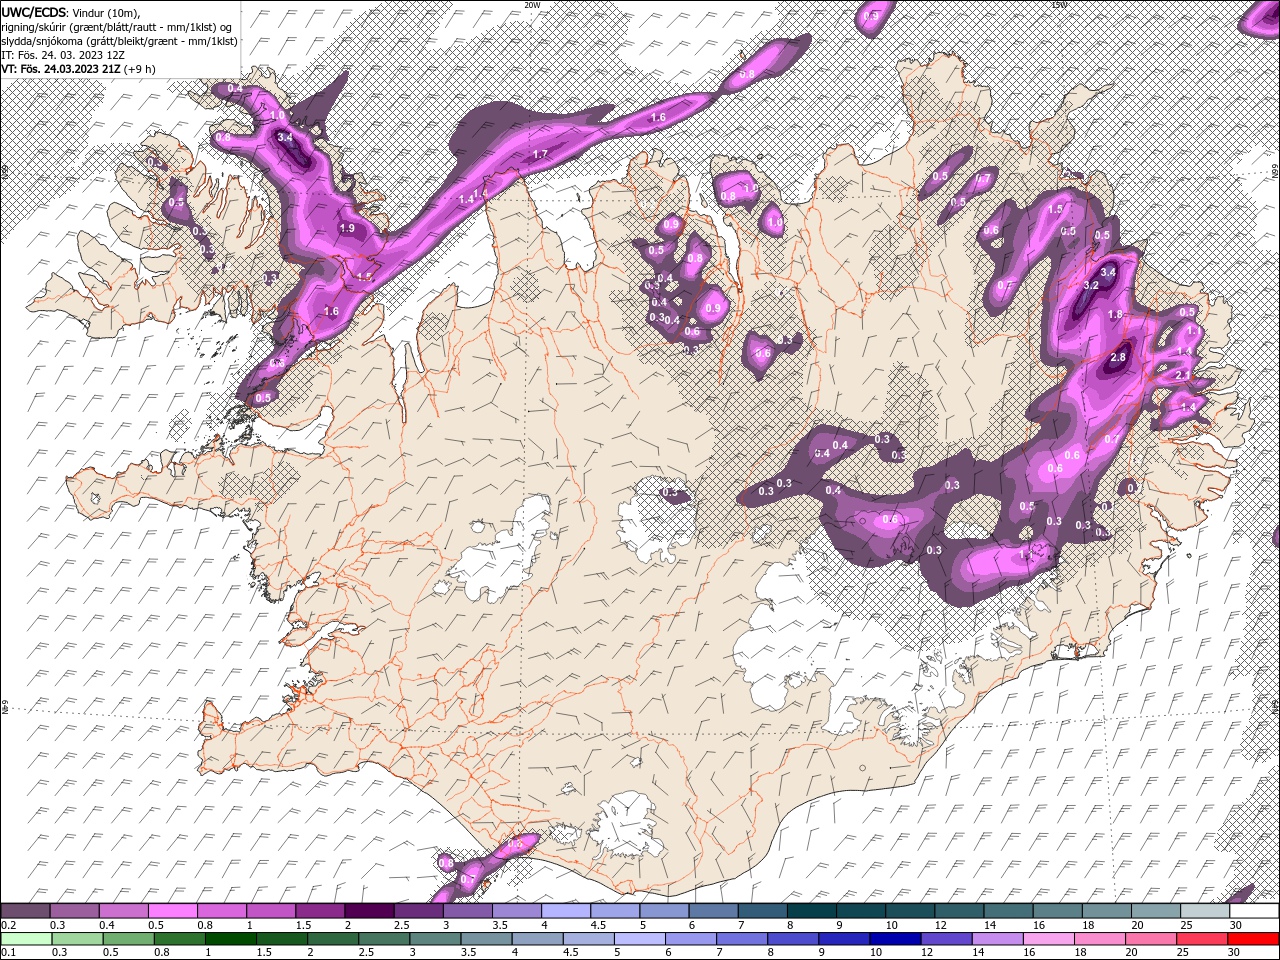
Task: Select the 0.3 green swatch in the lower legend row
Action: 76,939
